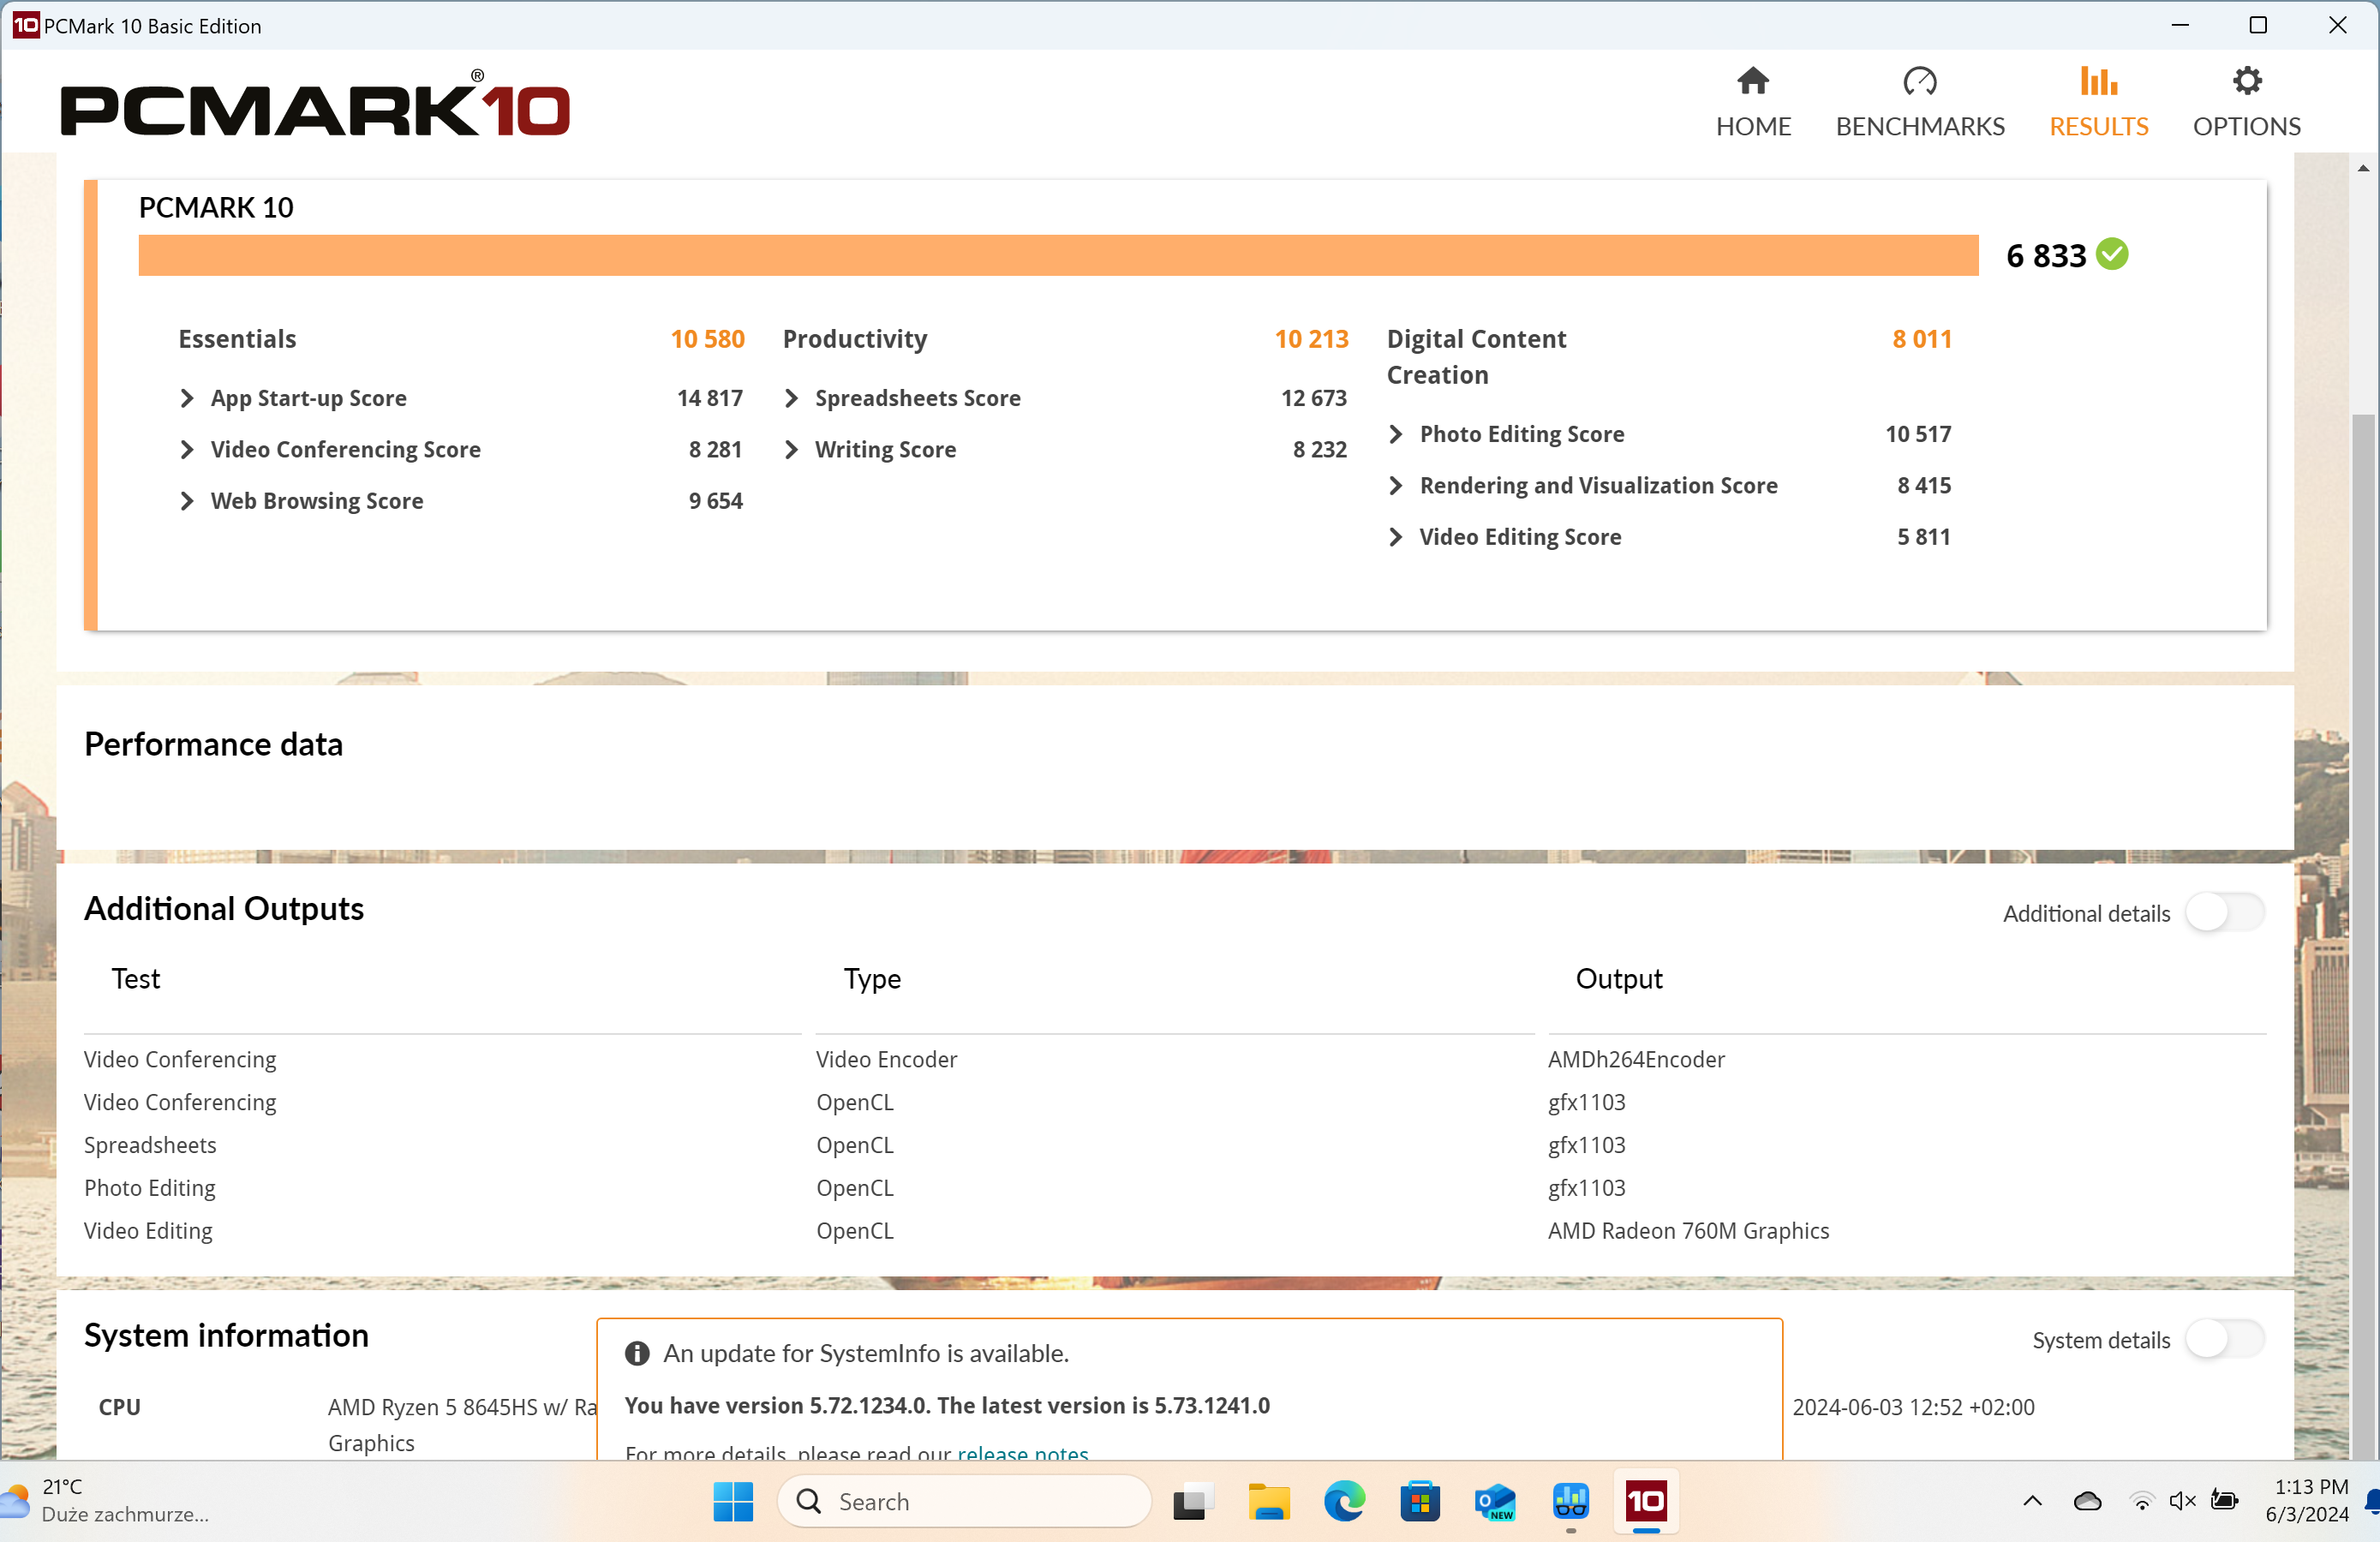Click the Video Encoder type cell
Viewport: 2380px width, 1542px height.
tap(886, 1059)
